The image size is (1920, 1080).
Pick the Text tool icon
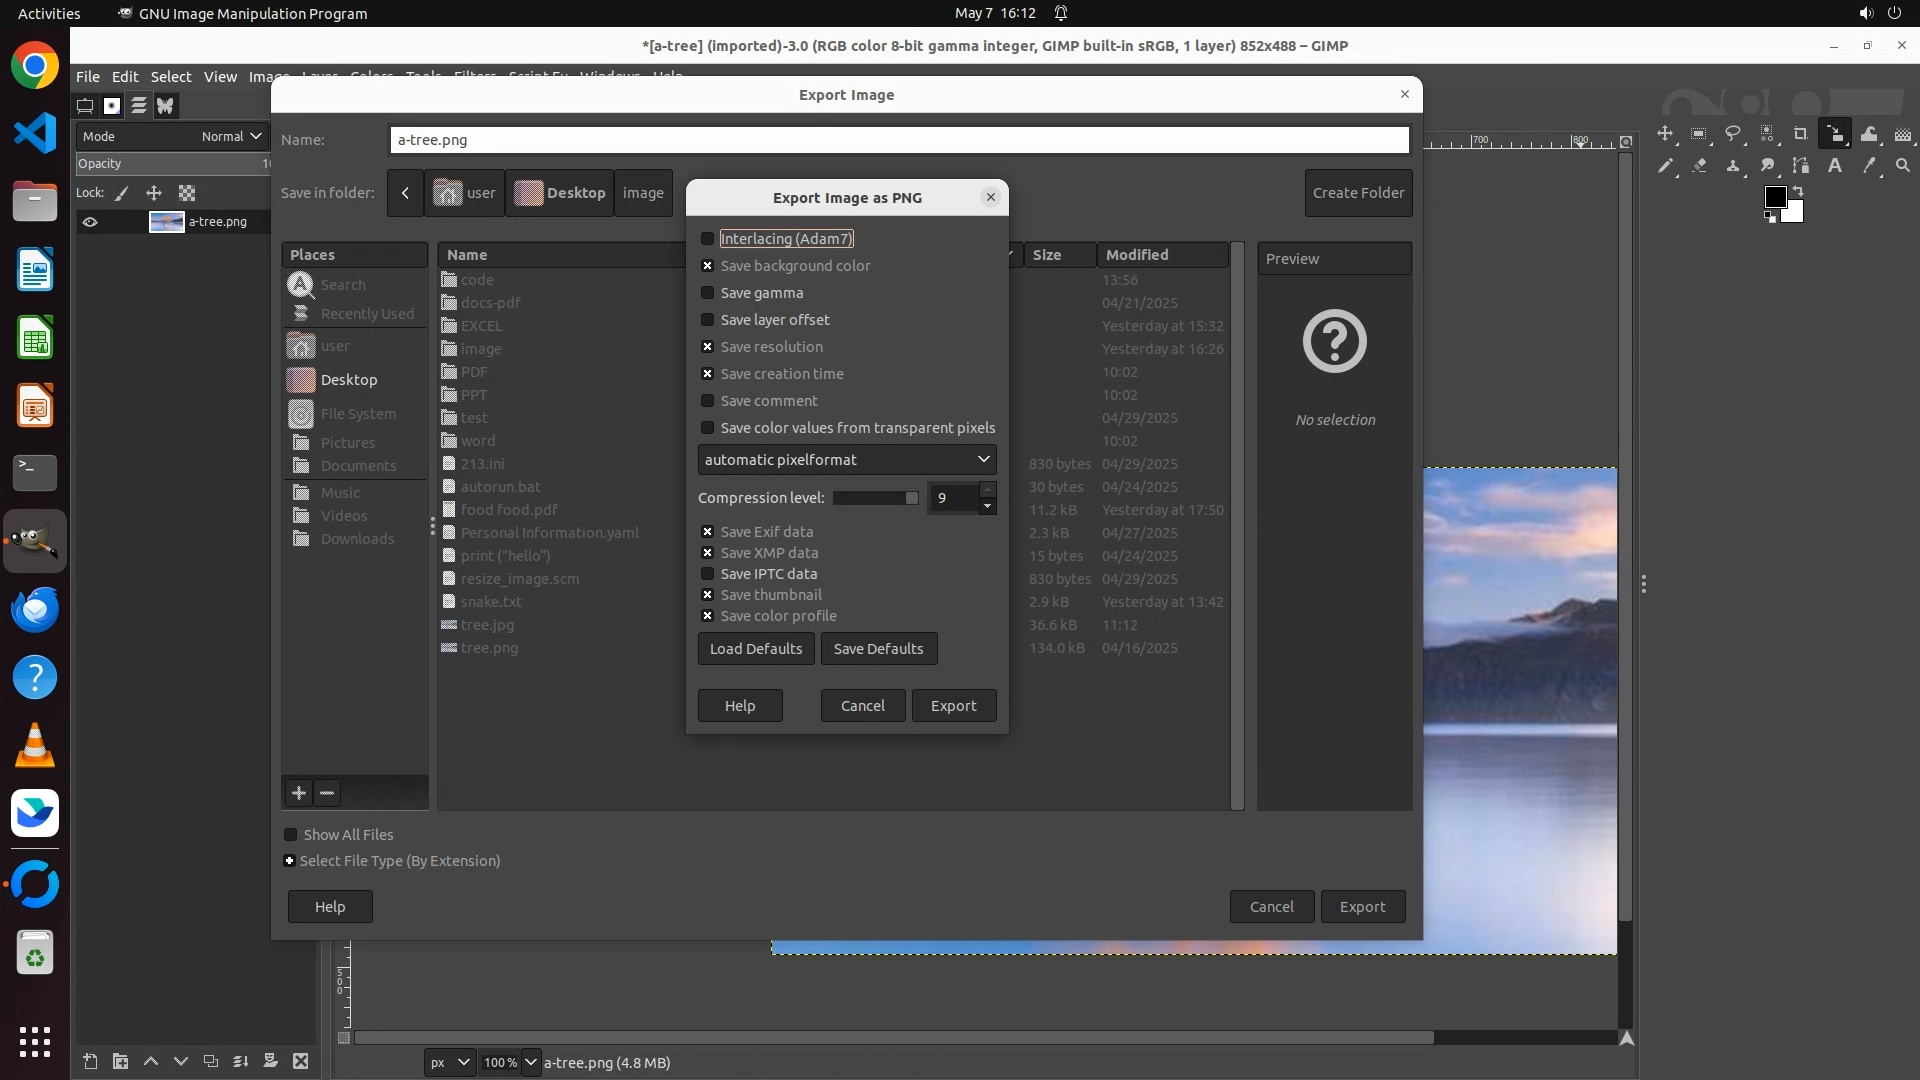[1835, 166]
